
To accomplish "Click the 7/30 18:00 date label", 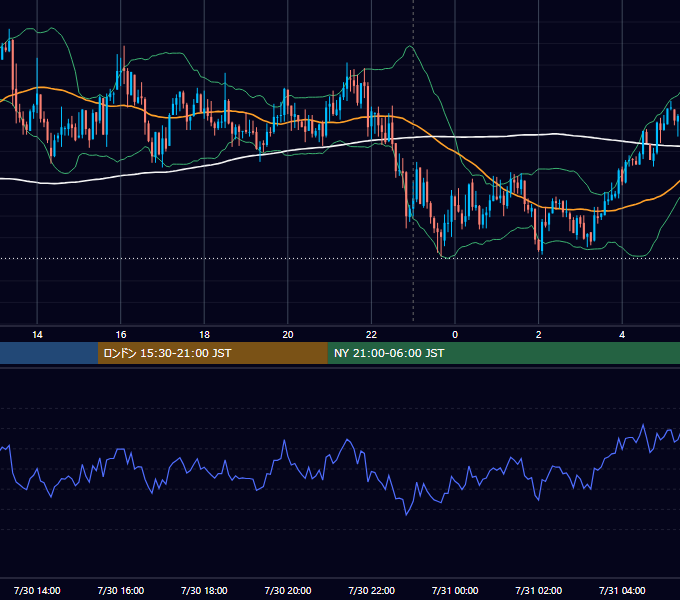I will pyautogui.click(x=204, y=590).
